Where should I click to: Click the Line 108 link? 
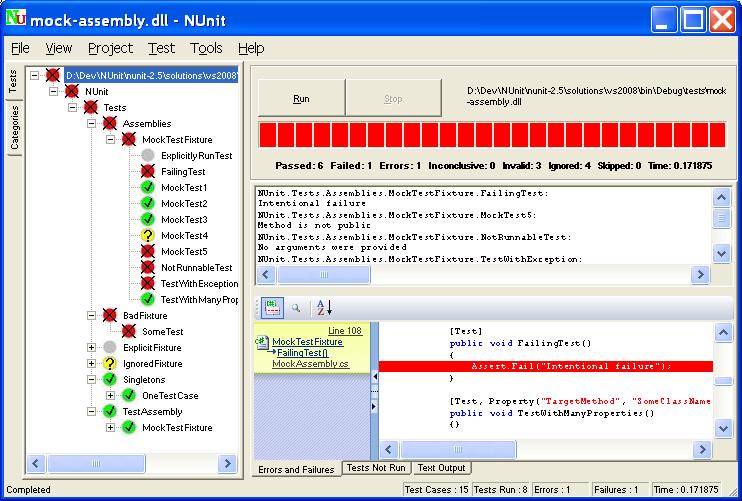[x=344, y=331]
